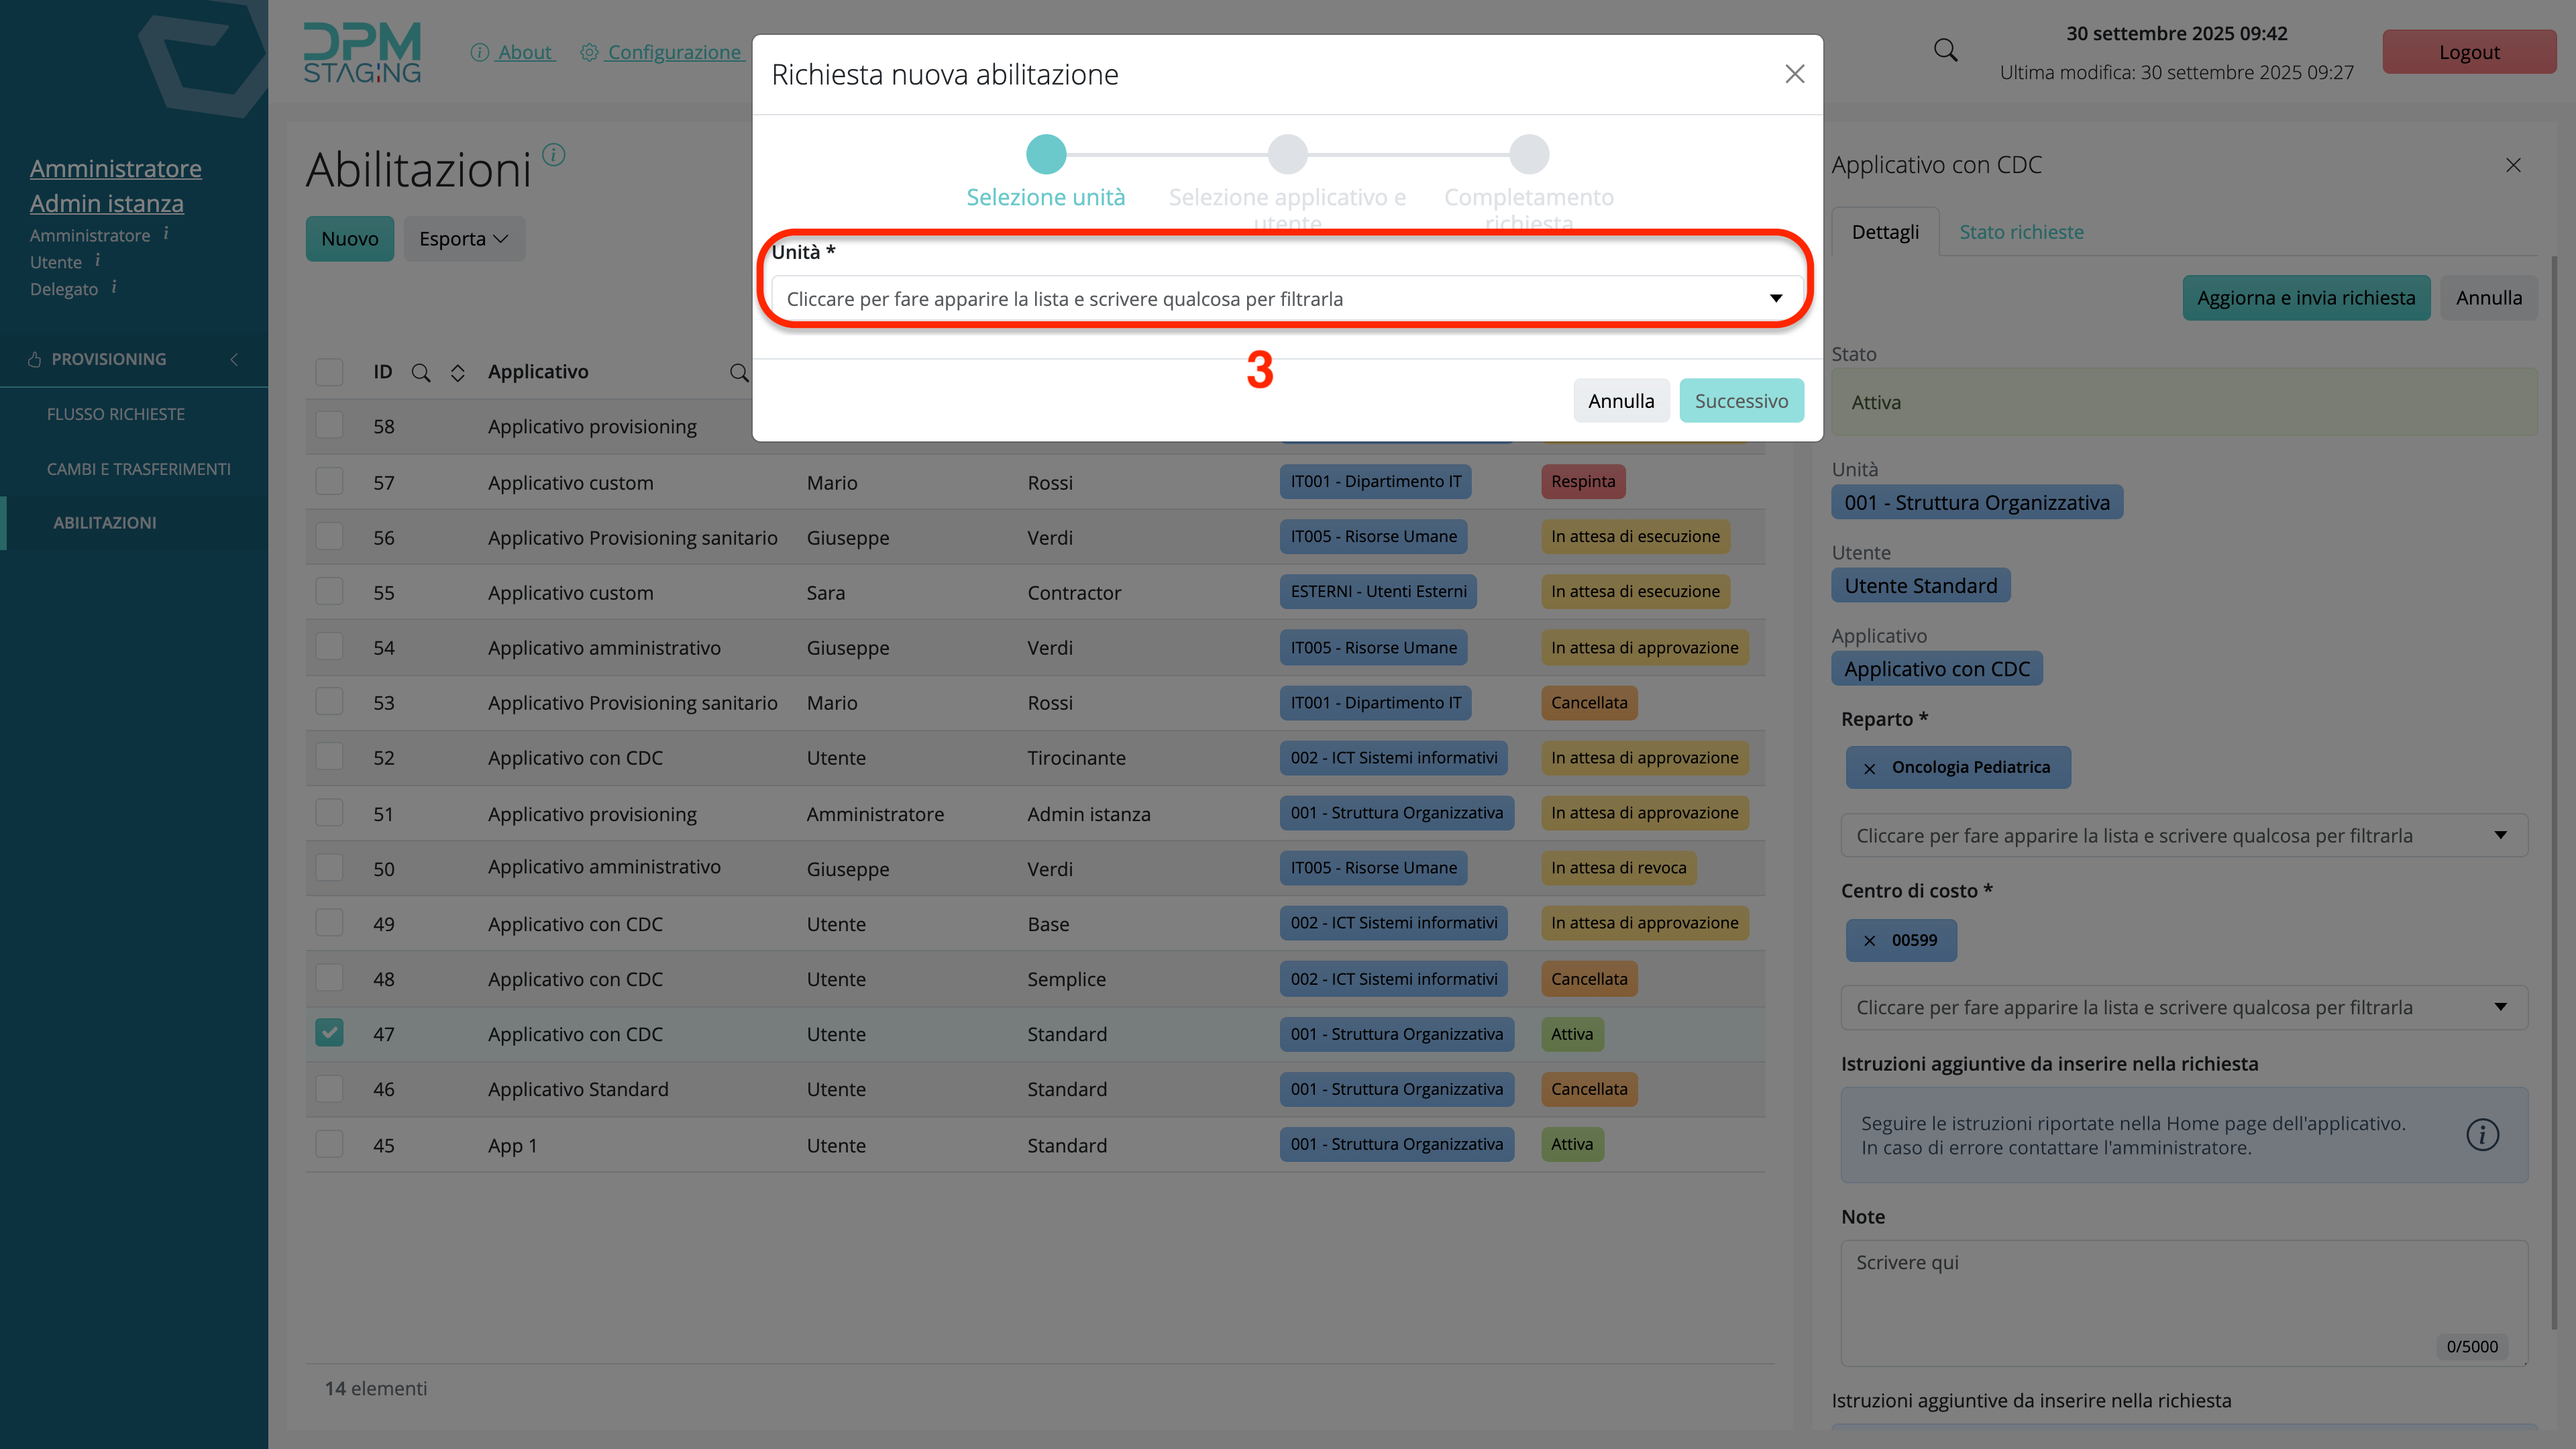The height and width of the screenshot is (1449, 2576).
Task: Uncheck the checkbox for row 47
Action: [x=329, y=1033]
